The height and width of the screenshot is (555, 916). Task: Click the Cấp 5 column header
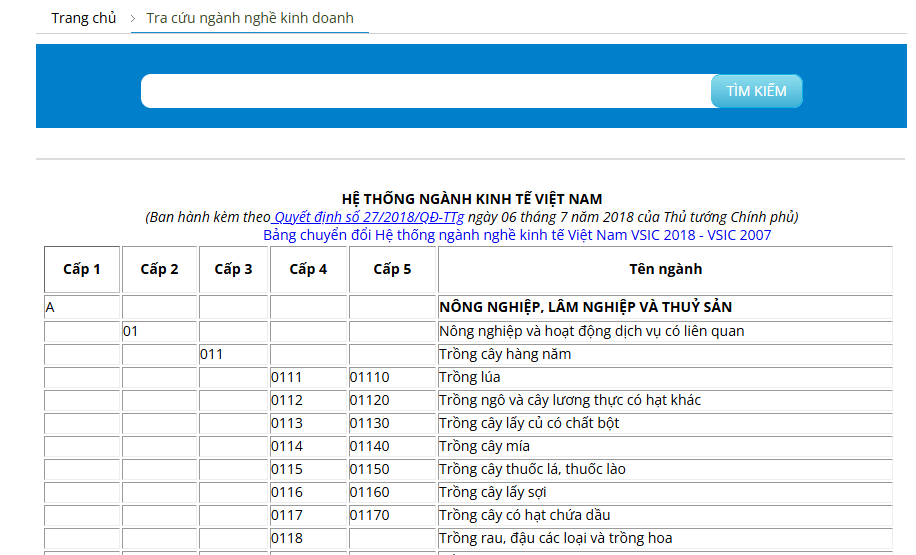(x=393, y=269)
